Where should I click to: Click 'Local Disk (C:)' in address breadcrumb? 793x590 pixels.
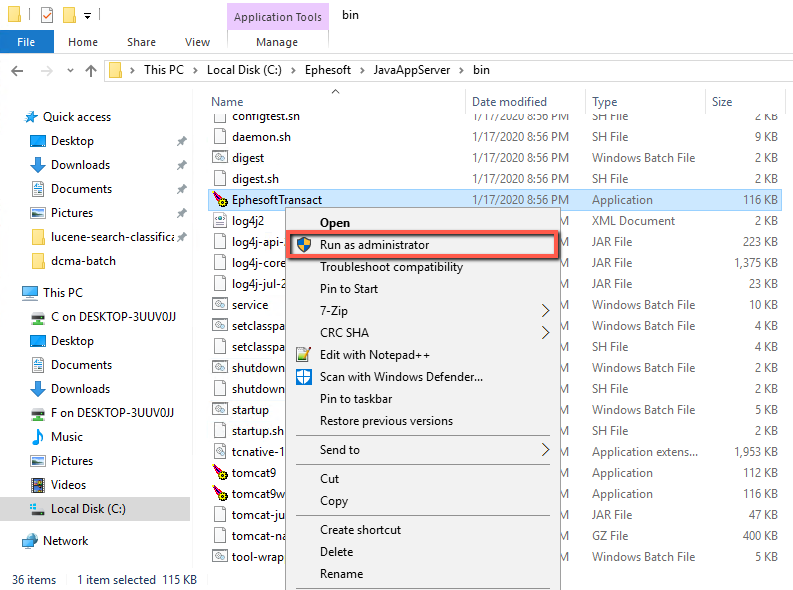[244, 70]
